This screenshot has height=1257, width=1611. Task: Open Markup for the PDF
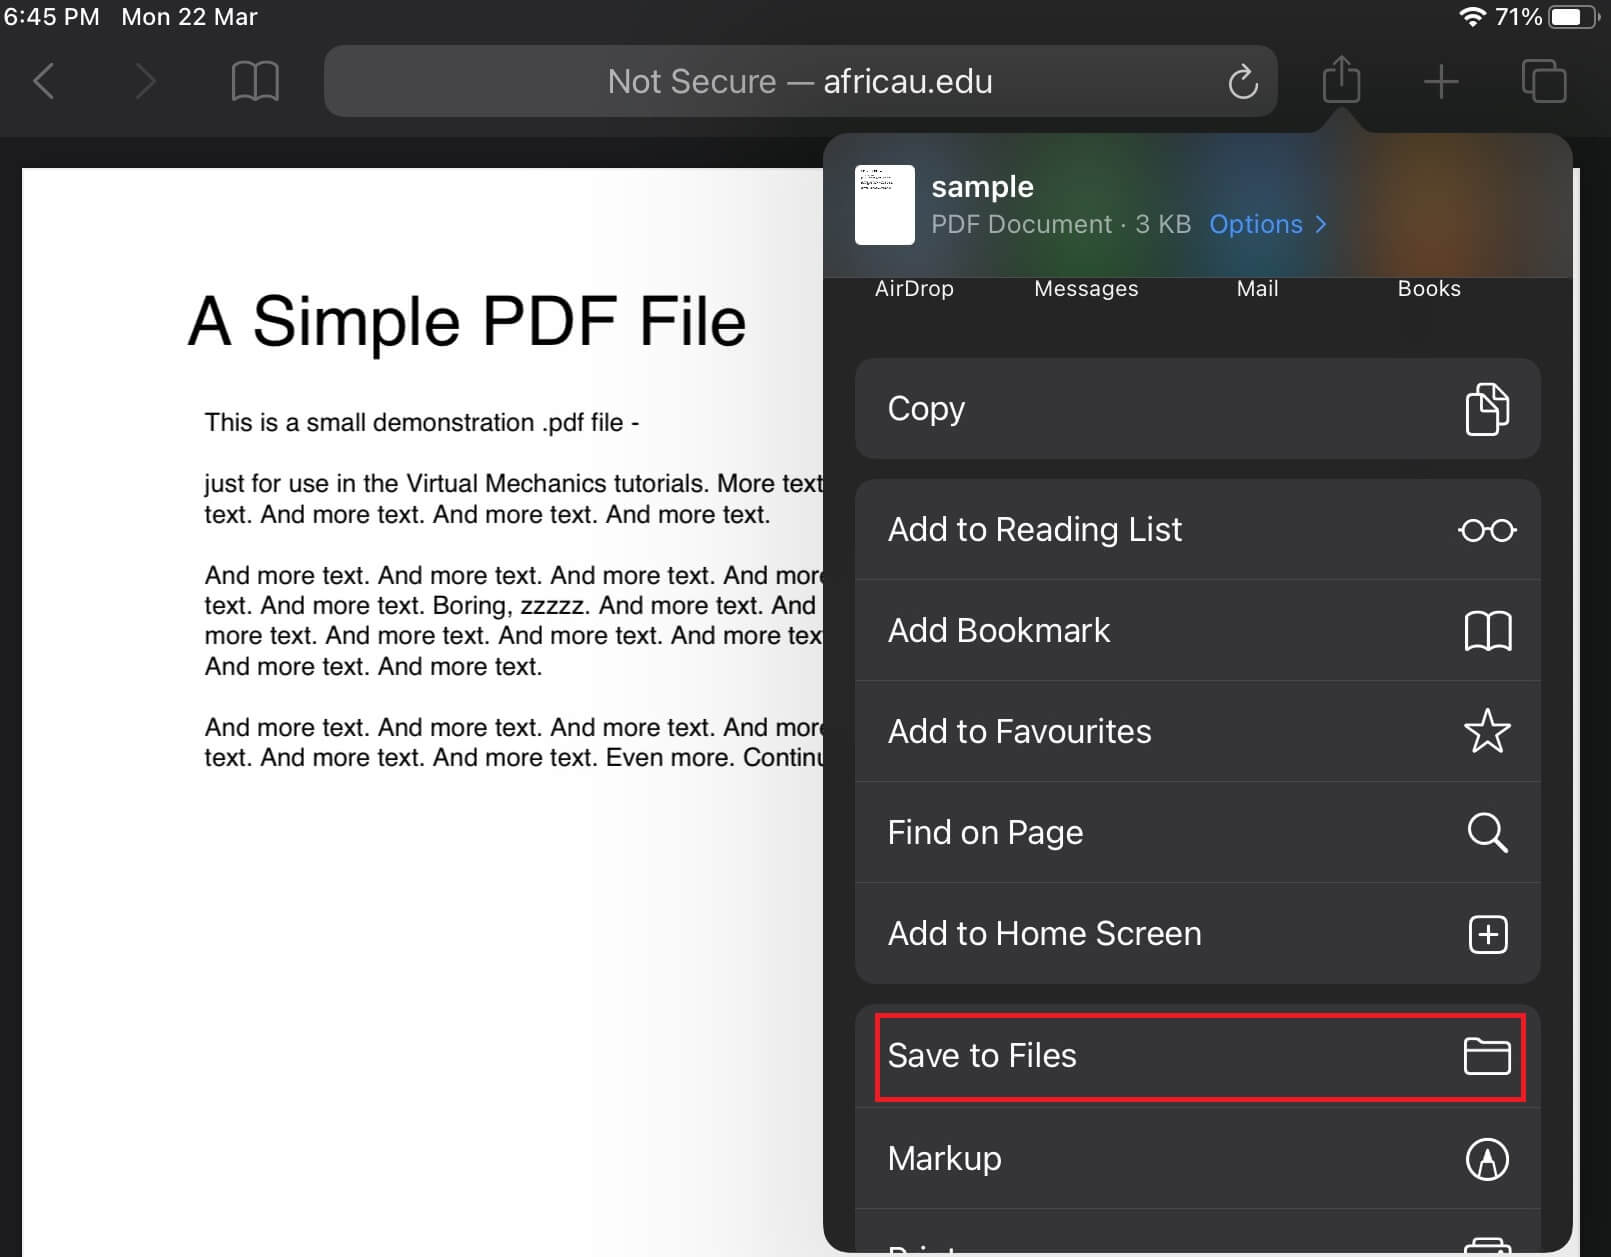click(x=1197, y=1158)
